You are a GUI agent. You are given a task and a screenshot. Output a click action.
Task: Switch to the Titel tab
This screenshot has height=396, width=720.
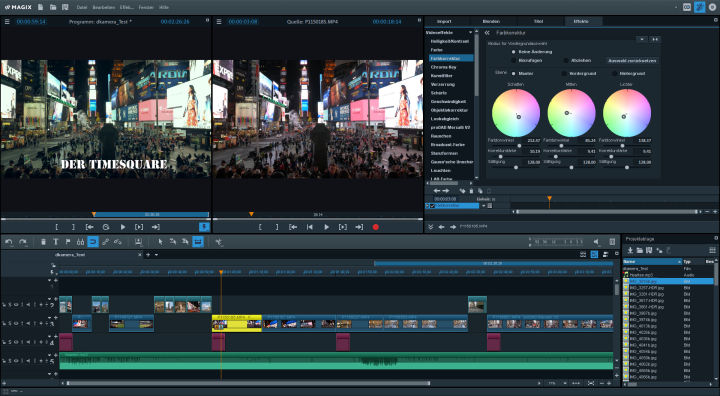point(538,22)
